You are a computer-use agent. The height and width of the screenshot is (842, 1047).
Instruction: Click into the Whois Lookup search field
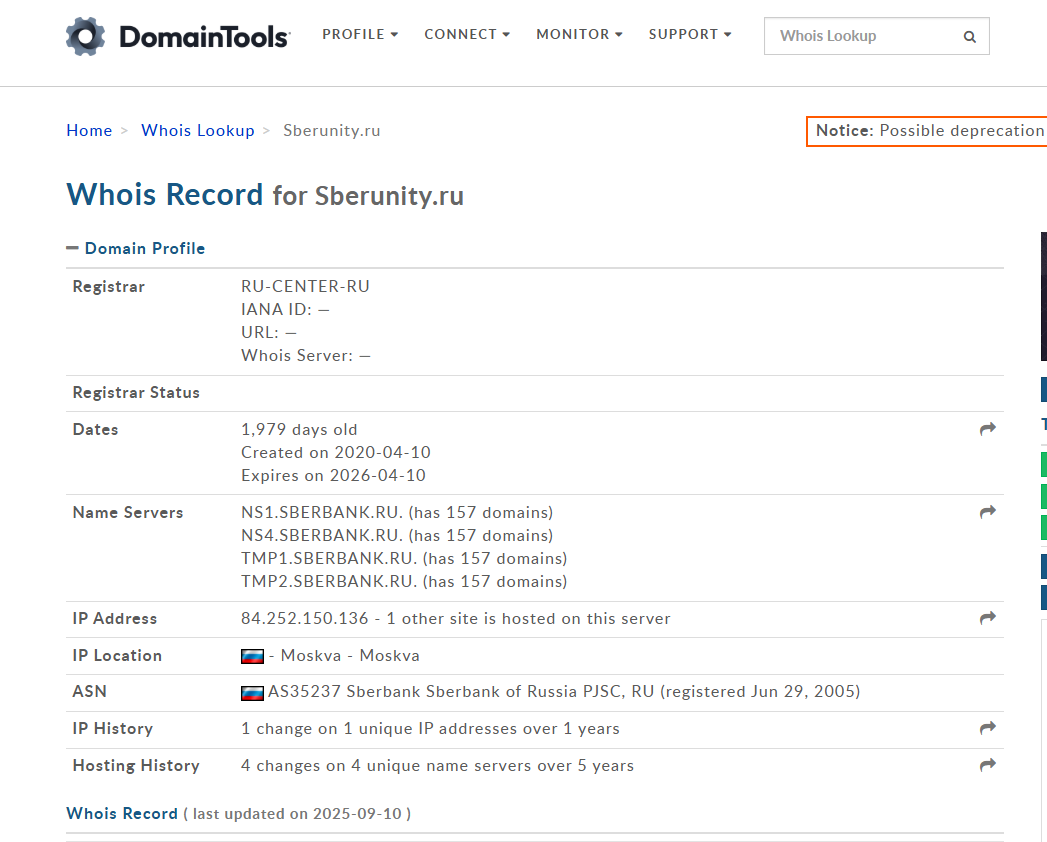click(860, 36)
